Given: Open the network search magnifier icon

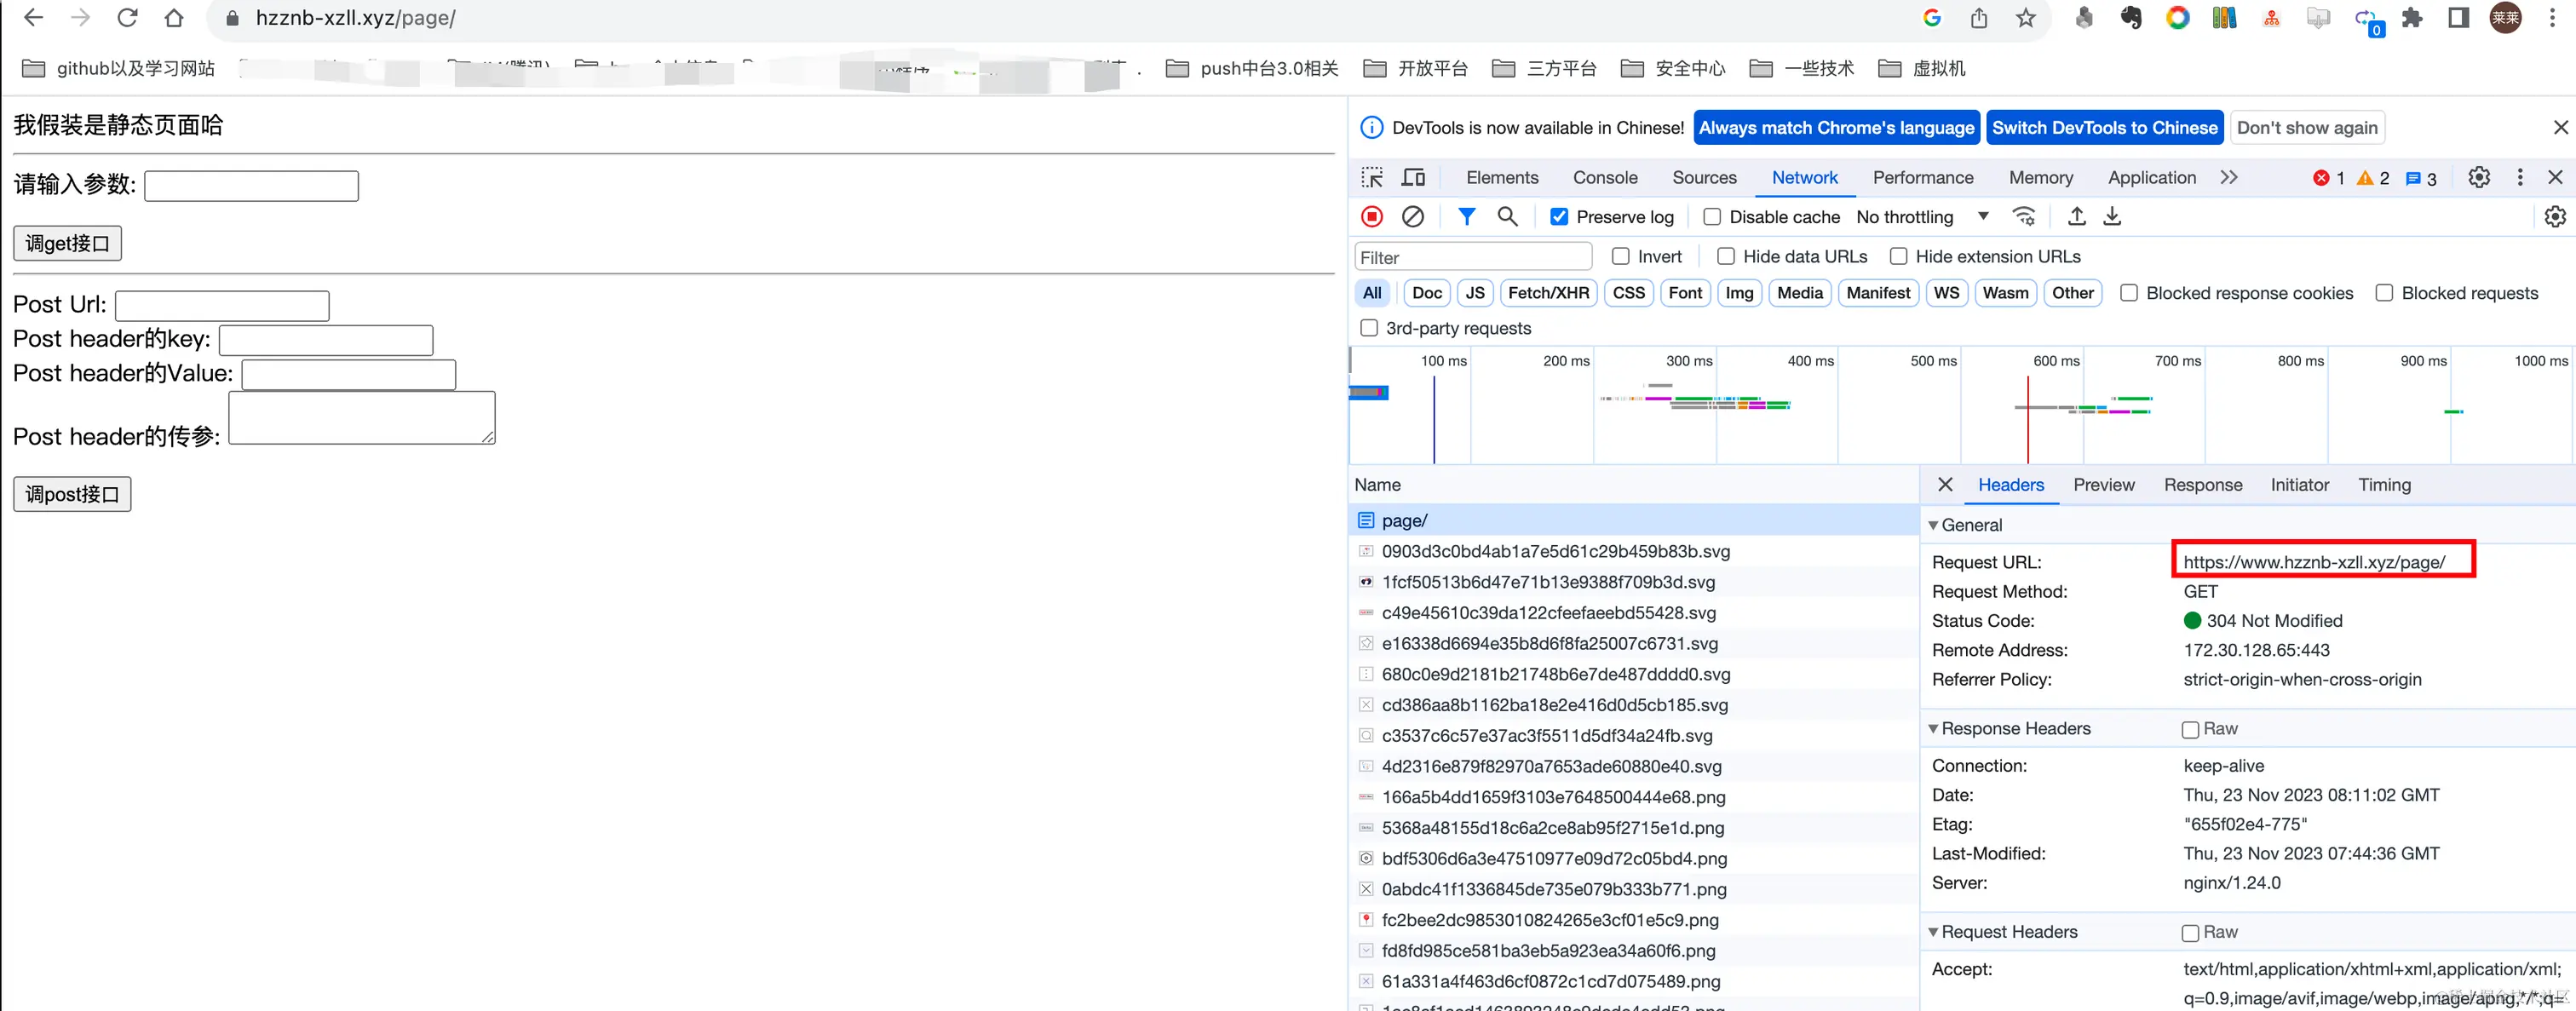Looking at the screenshot, I should (x=1507, y=217).
